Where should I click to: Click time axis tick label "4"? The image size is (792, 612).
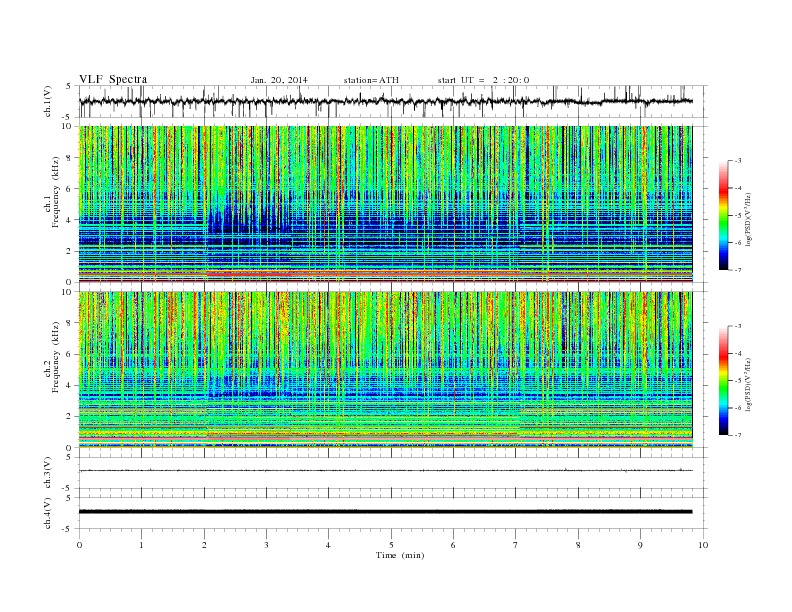[328, 545]
